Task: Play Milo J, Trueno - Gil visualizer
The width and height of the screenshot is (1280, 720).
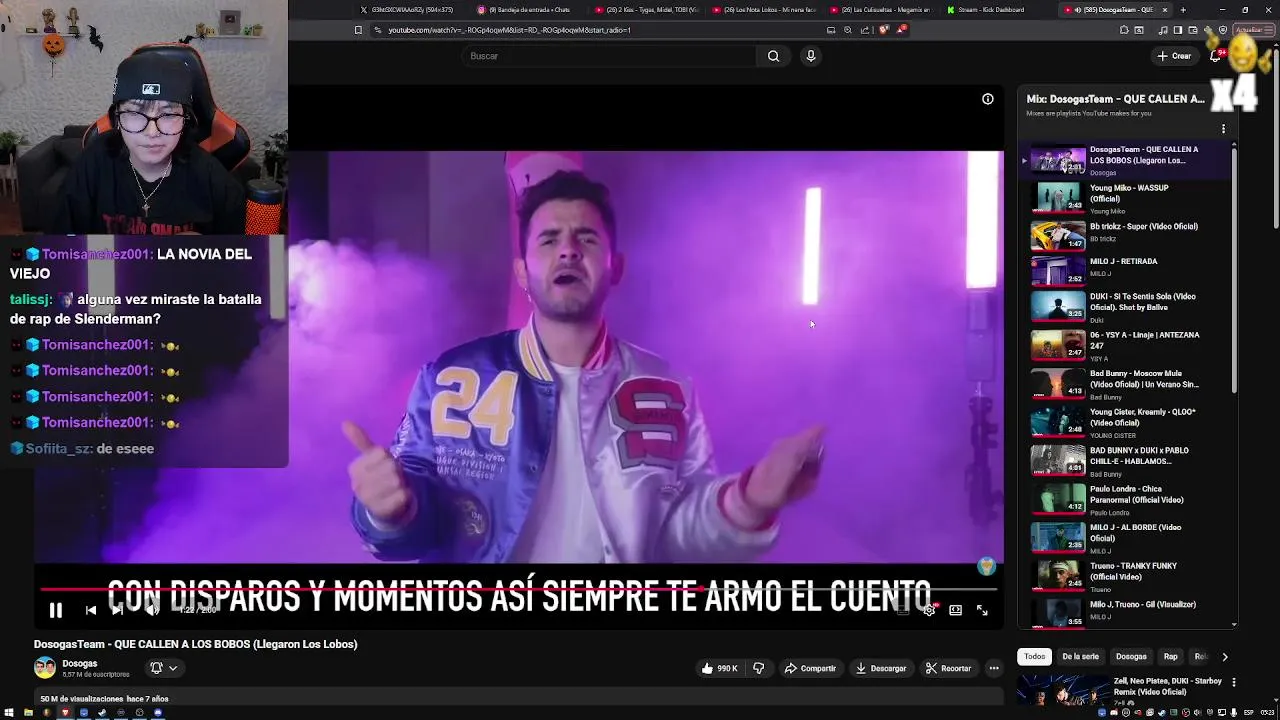Action: 1125,611
